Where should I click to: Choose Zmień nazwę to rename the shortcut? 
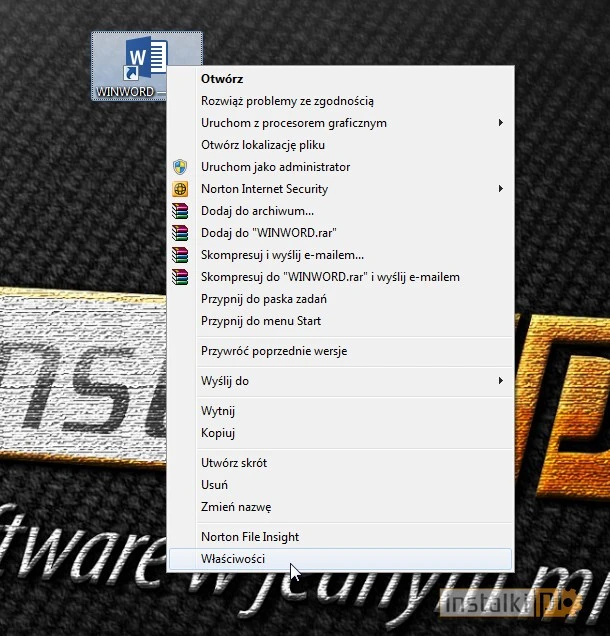pyautogui.click(x=236, y=507)
